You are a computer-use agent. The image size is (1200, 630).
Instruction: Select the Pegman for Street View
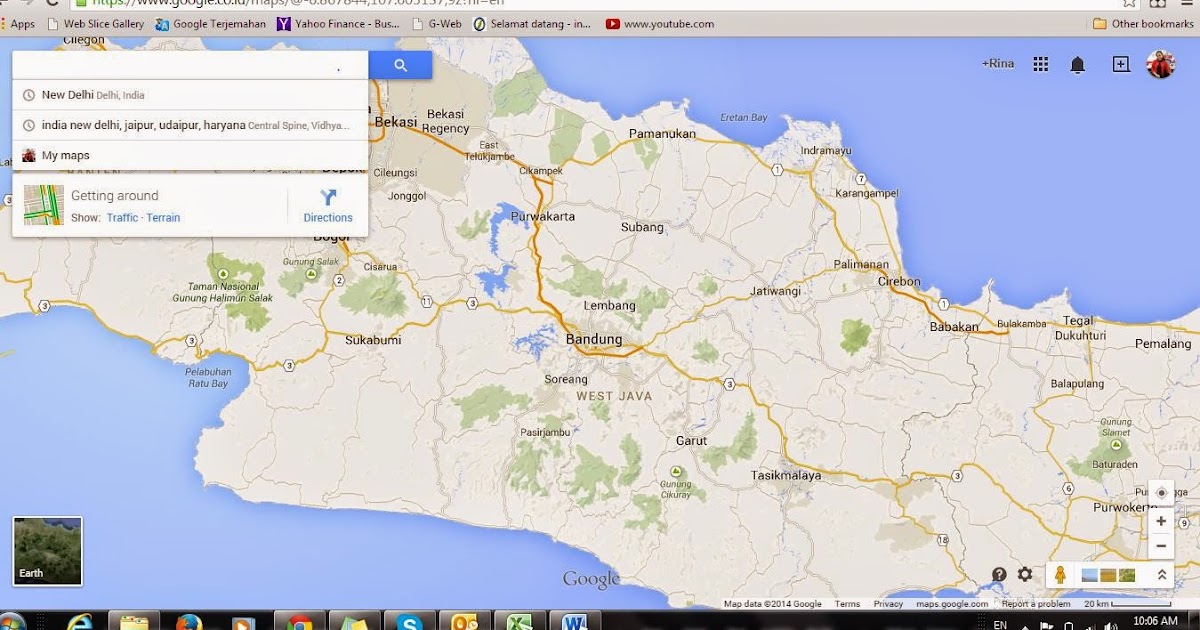click(x=1061, y=574)
